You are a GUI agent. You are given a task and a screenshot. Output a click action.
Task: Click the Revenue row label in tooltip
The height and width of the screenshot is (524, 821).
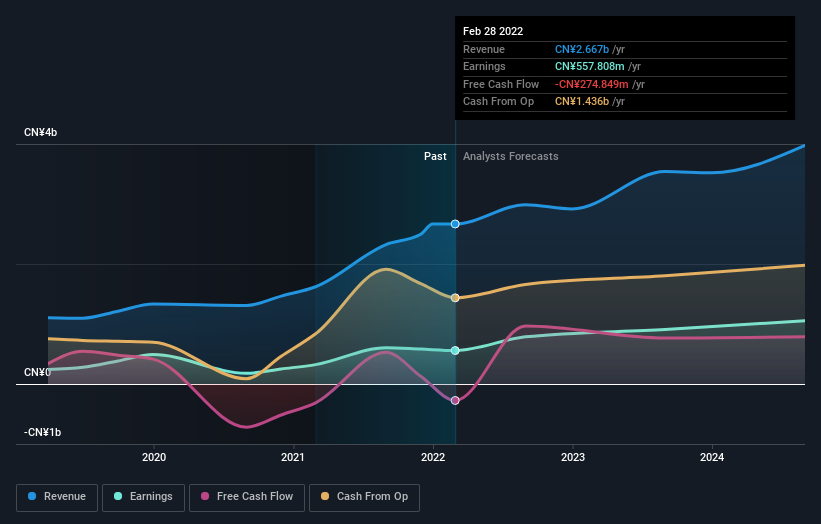tap(484, 49)
